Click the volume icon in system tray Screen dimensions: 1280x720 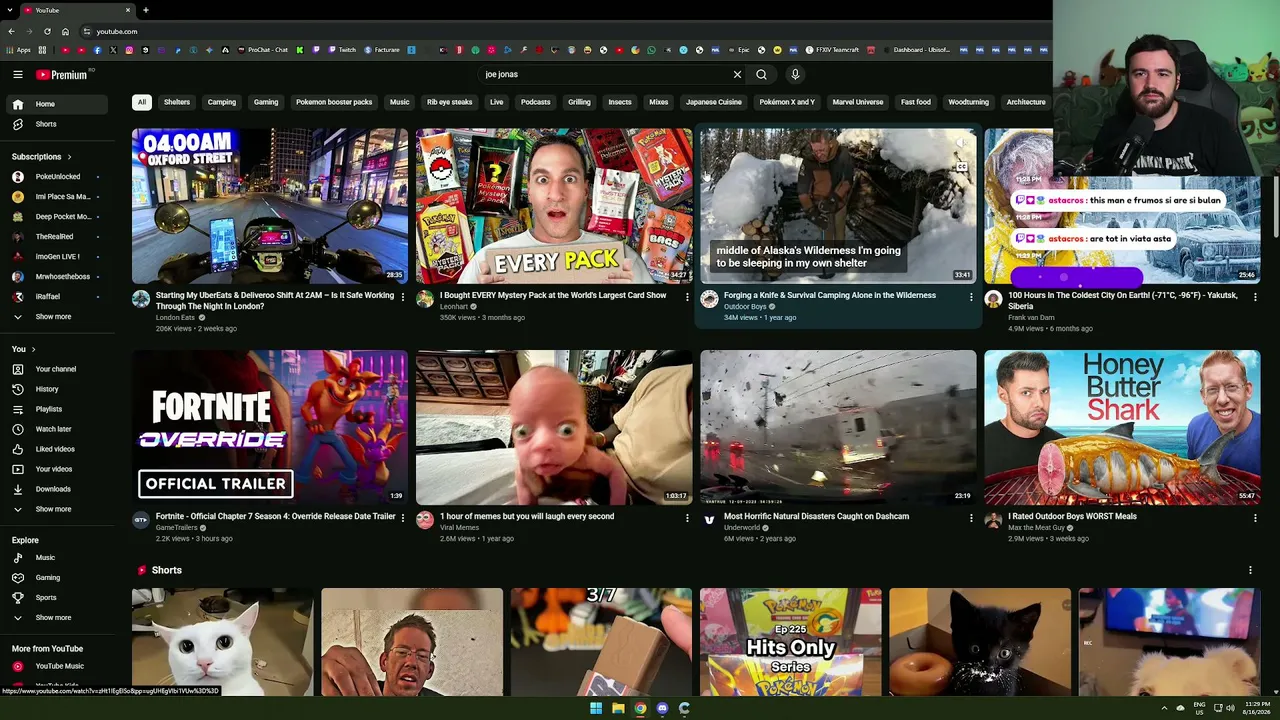[x=1230, y=708]
